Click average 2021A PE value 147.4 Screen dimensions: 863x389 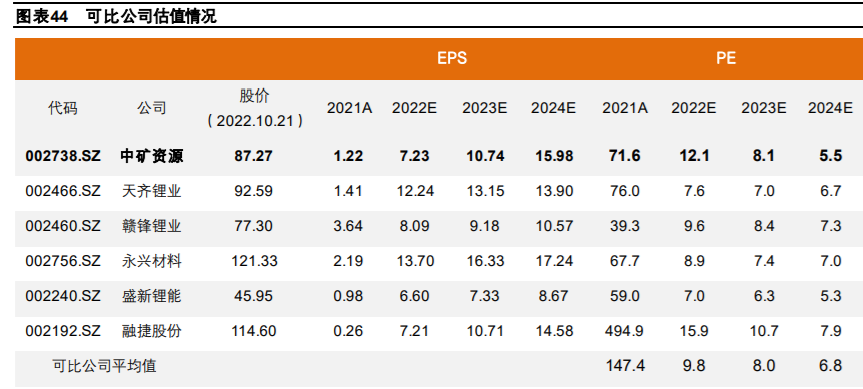624,366
